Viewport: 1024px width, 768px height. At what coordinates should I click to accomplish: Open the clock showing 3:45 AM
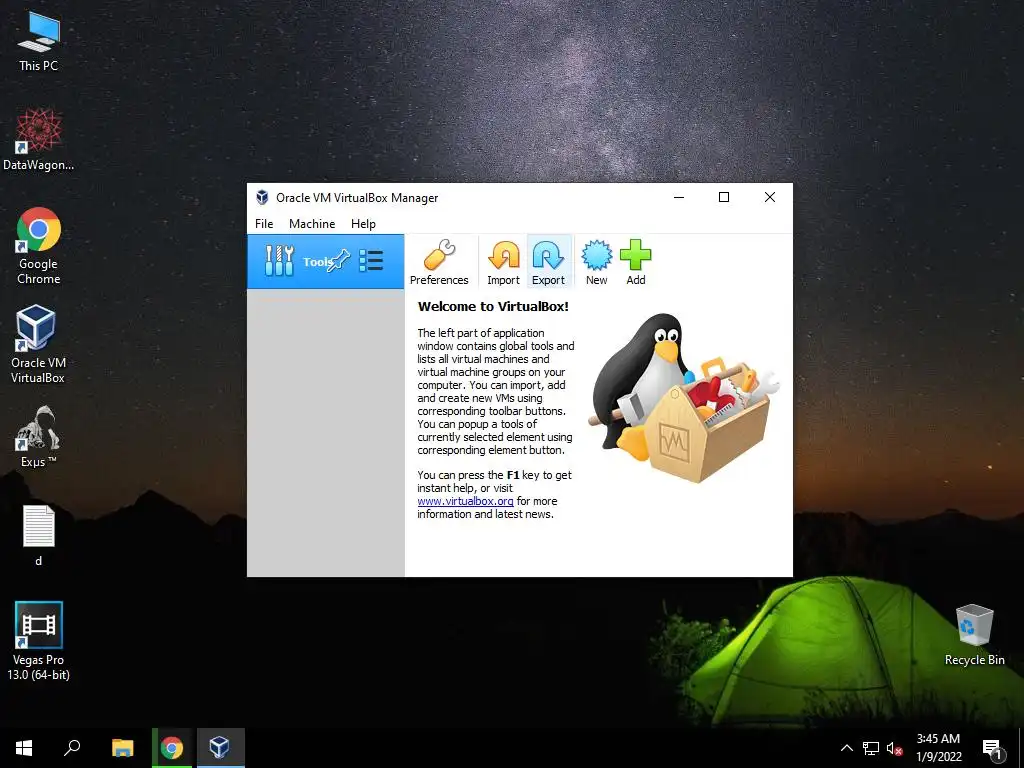pos(938,748)
